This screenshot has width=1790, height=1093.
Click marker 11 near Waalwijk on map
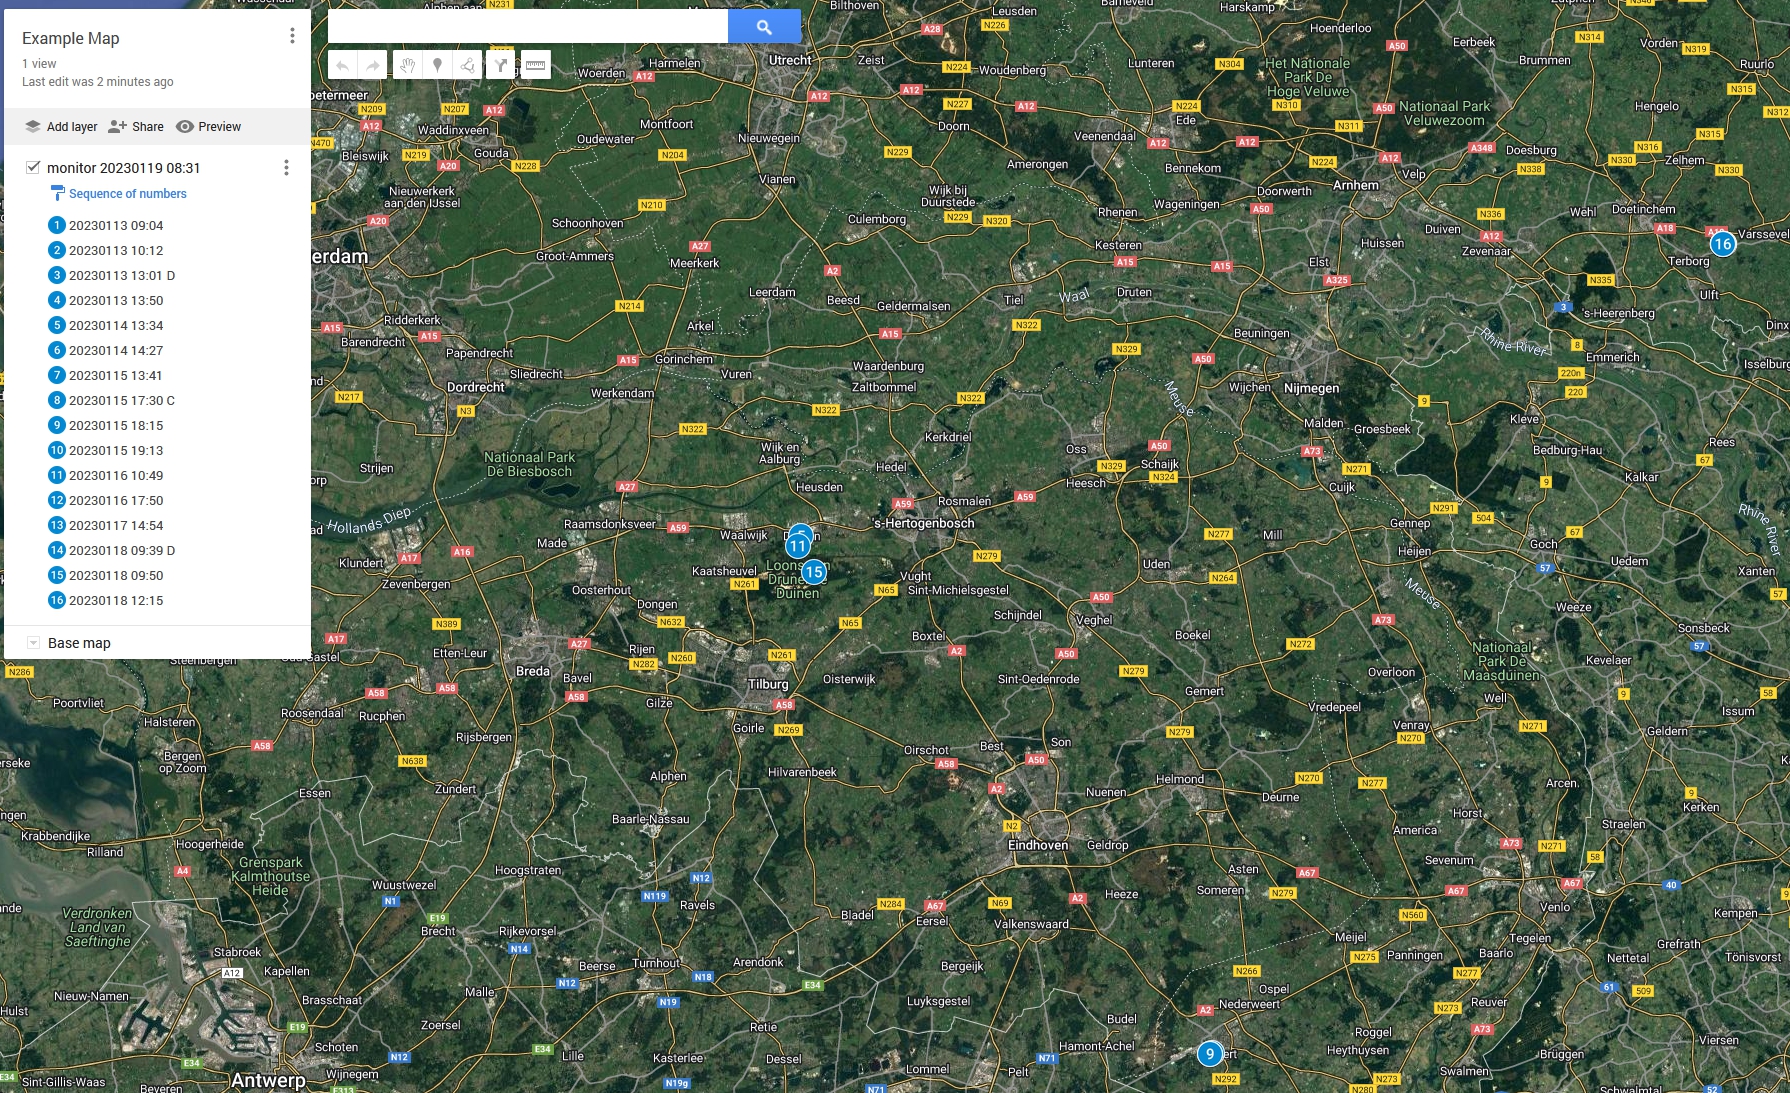pos(797,546)
